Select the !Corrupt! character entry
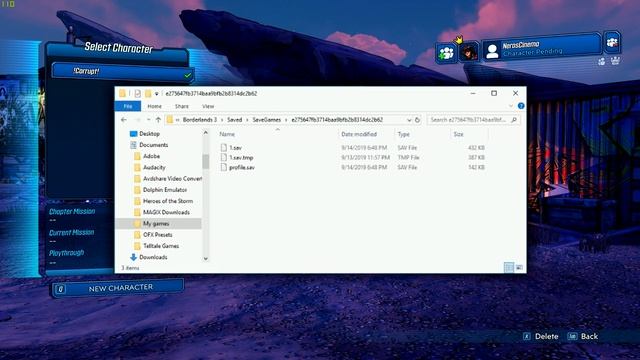This screenshot has width=640, height=360. [x=122, y=72]
